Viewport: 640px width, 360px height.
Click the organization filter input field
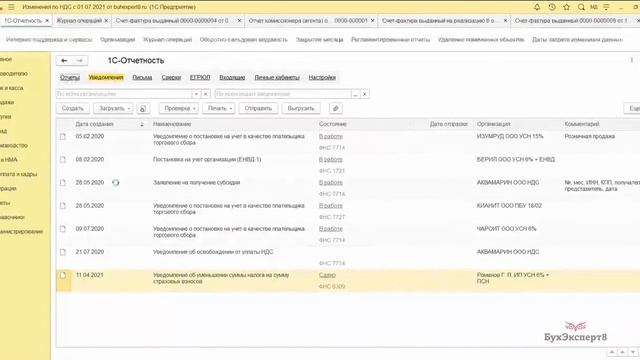124,94
